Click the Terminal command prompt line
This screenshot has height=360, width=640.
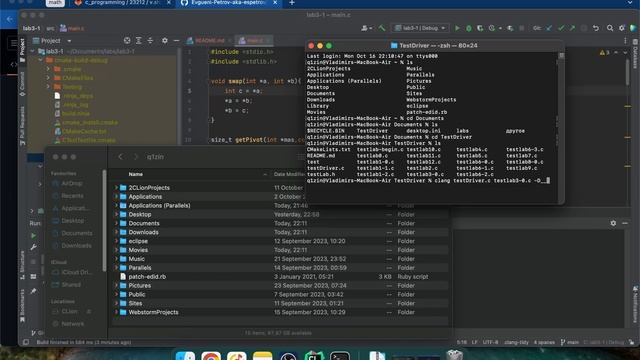tap(429, 180)
